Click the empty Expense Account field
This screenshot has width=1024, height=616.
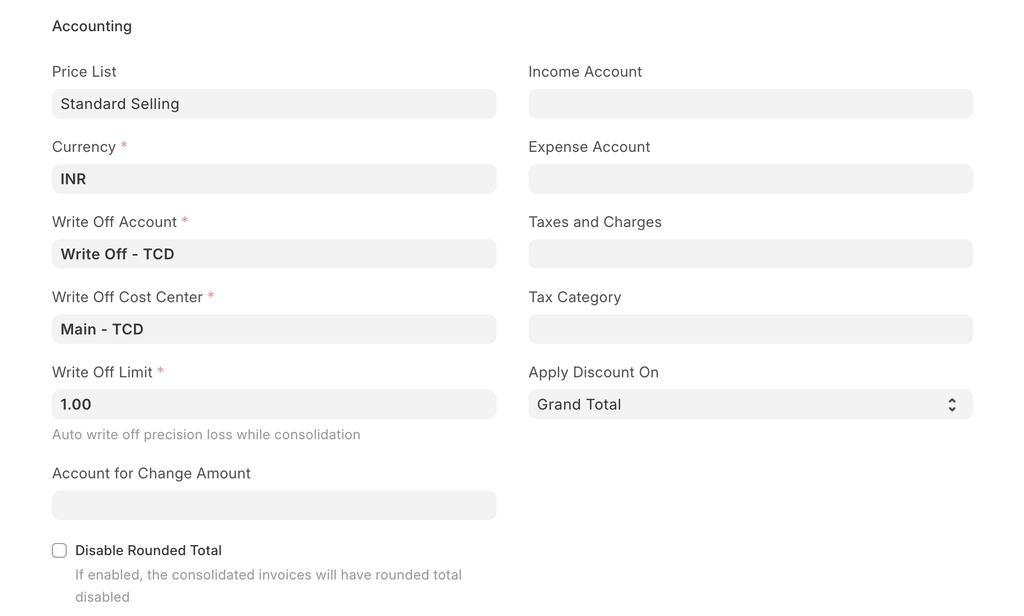(x=750, y=179)
